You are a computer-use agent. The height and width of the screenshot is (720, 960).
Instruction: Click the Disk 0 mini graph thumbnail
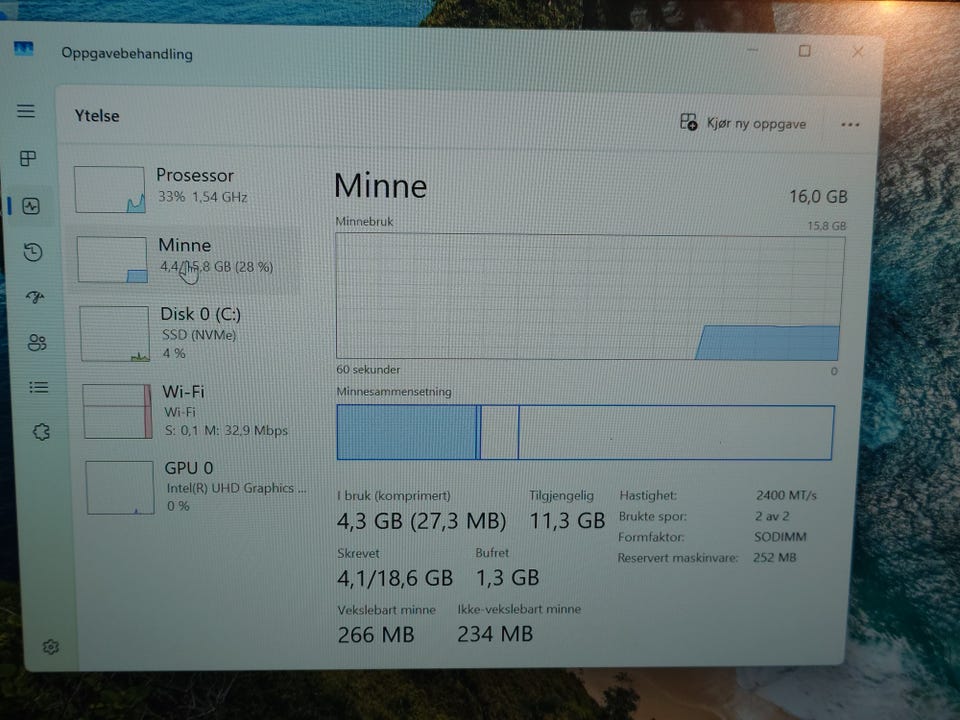(115, 334)
